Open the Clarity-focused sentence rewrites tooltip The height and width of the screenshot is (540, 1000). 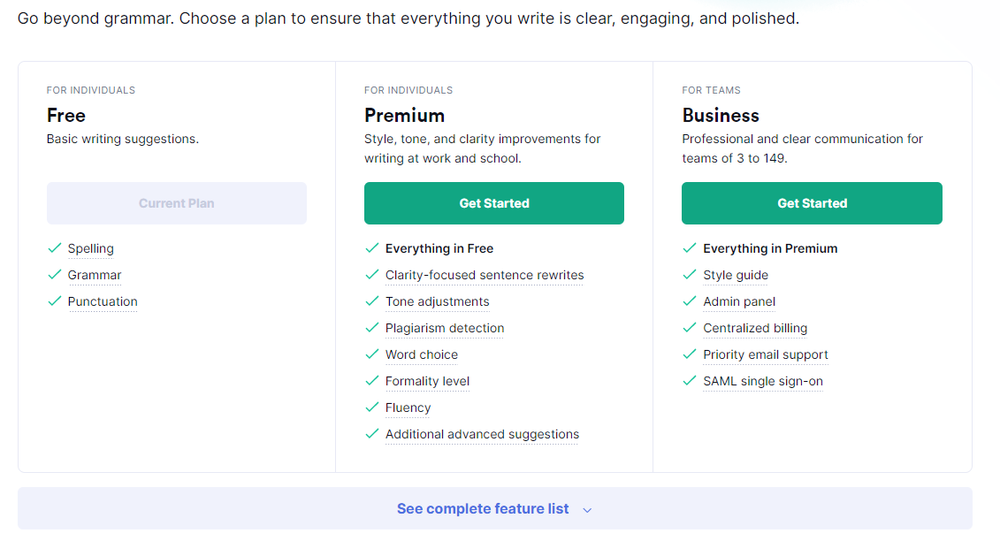(484, 275)
